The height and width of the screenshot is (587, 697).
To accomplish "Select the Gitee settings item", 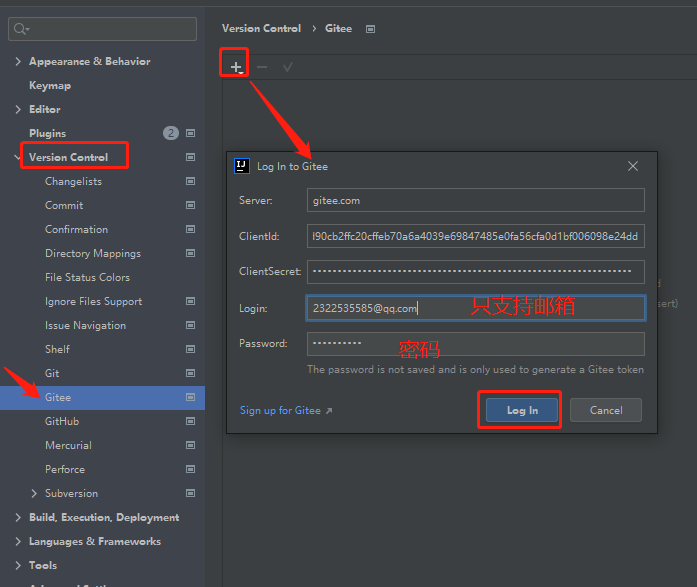I will coord(58,397).
